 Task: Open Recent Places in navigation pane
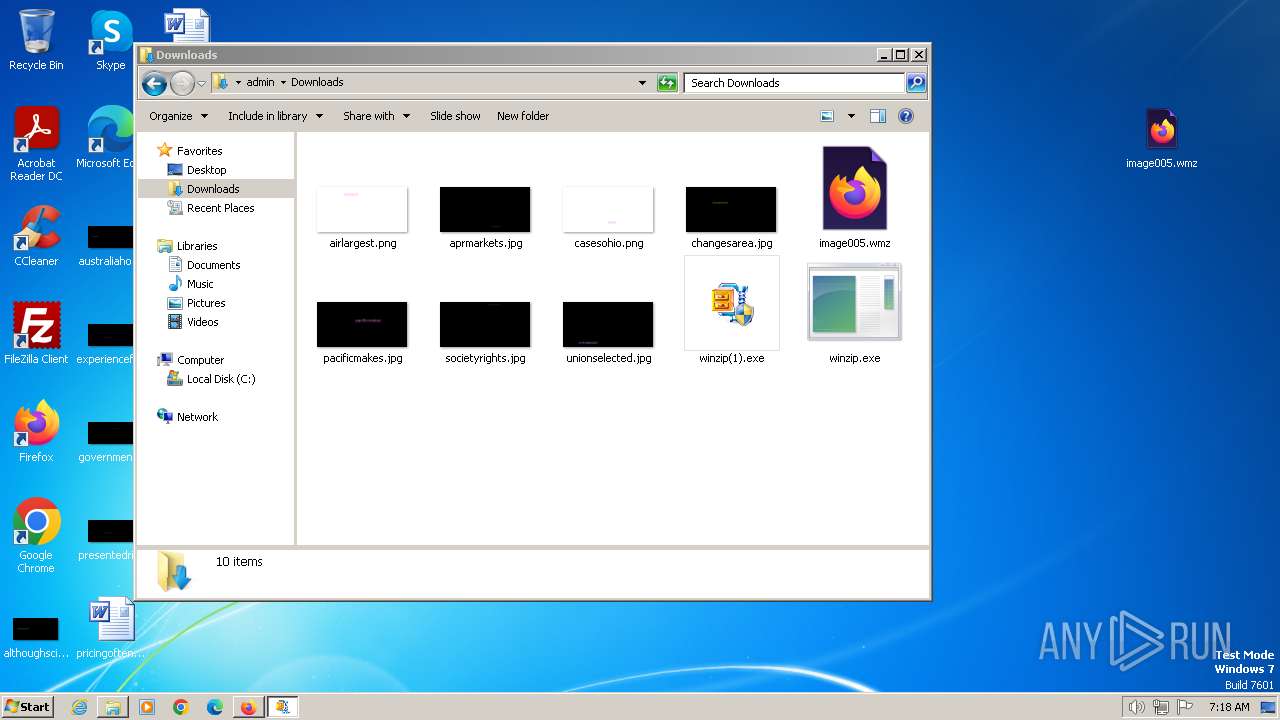(220, 208)
